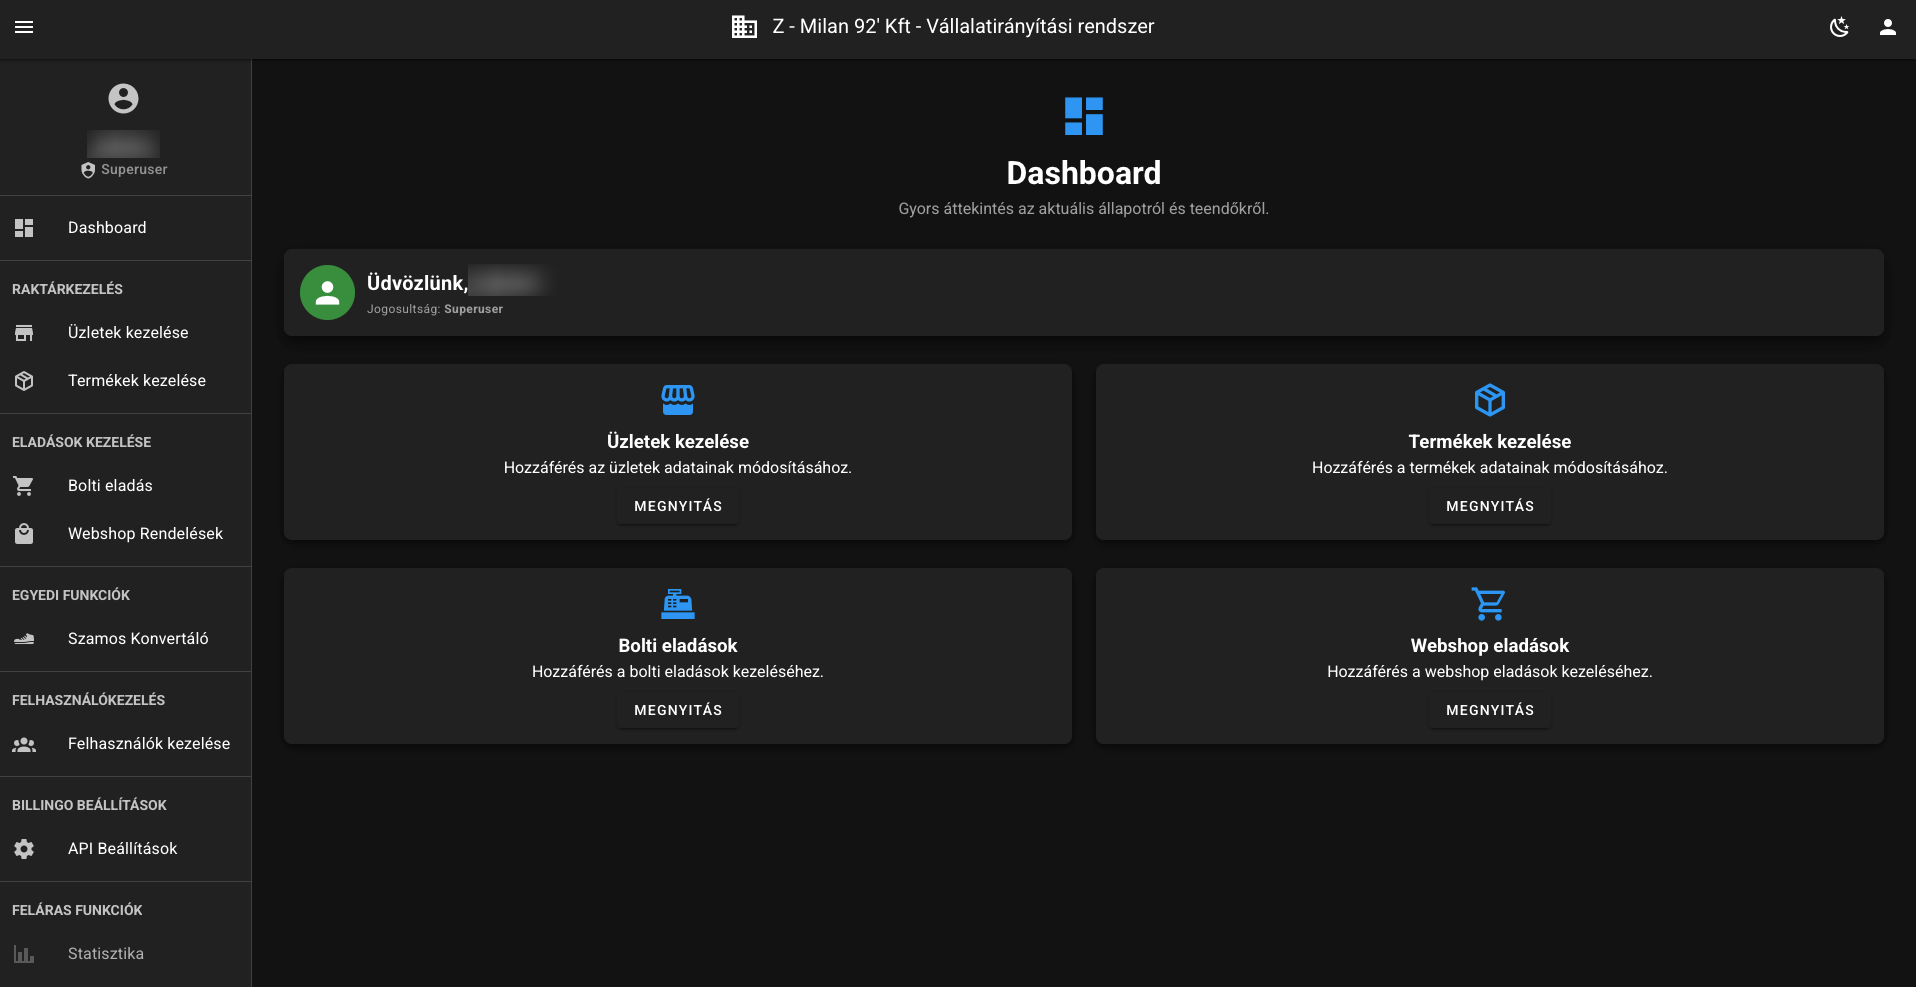
Task: Go to Termékek kezelése sidebar item
Action: tap(136, 381)
